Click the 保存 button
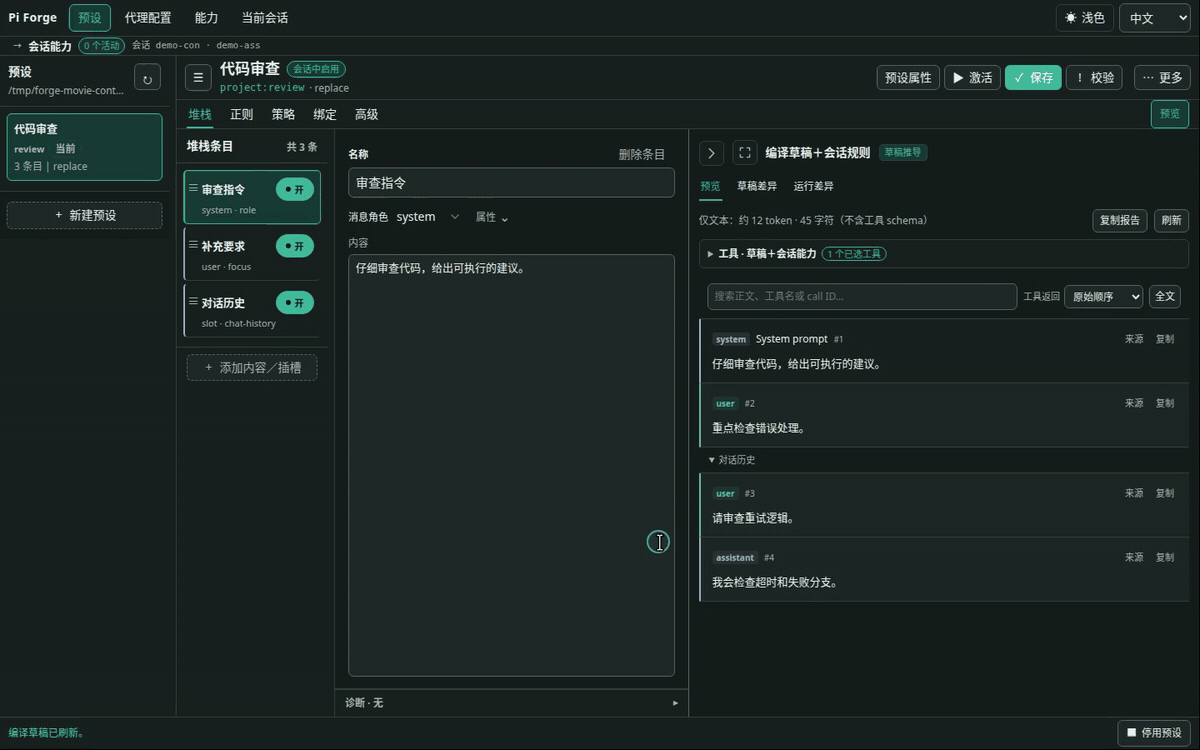 click(x=1033, y=77)
